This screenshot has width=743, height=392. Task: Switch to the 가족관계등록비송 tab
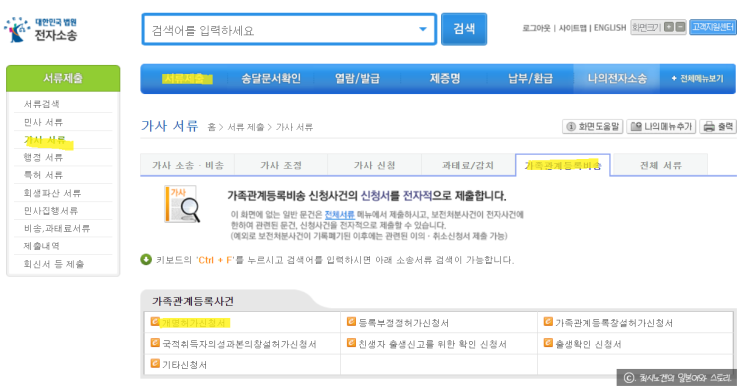(x=563, y=165)
